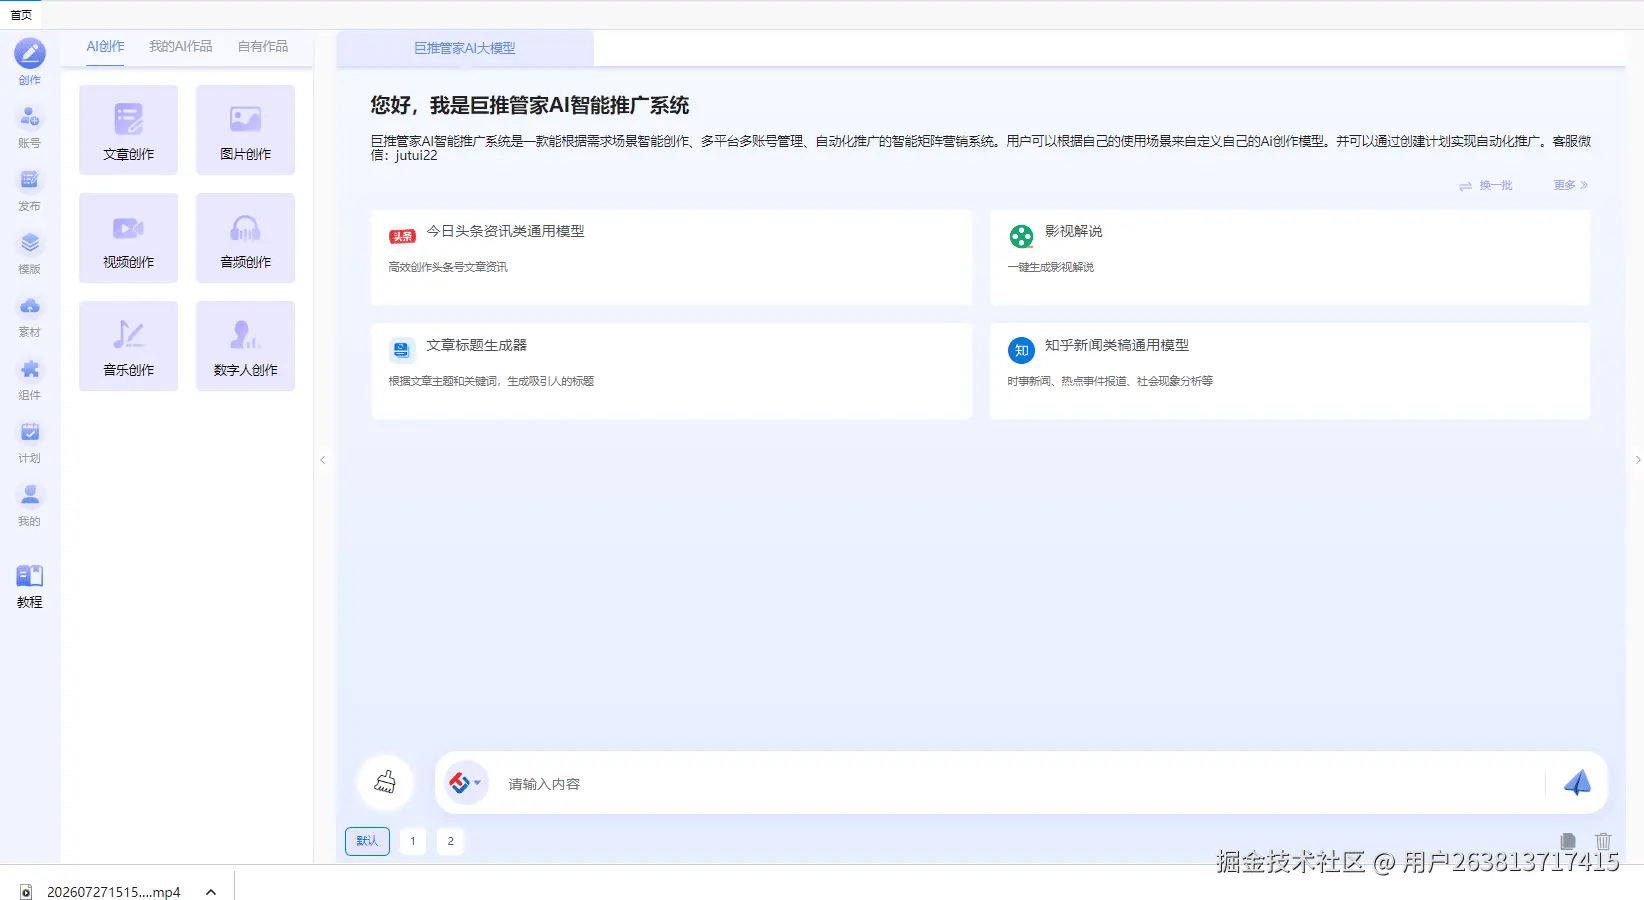Click the 请输入内容 input field
Image resolution: width=1644 pixels, height=900 pixels.
pyautogui.click(x=1020, y=784)
